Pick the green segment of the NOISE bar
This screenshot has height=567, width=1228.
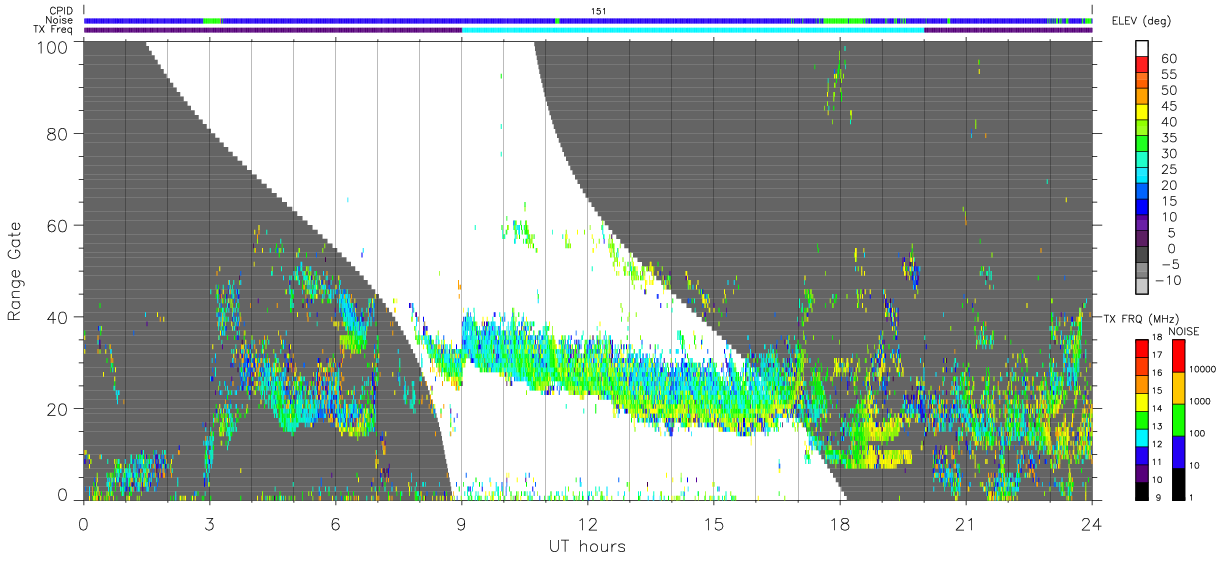point(1179,420)
